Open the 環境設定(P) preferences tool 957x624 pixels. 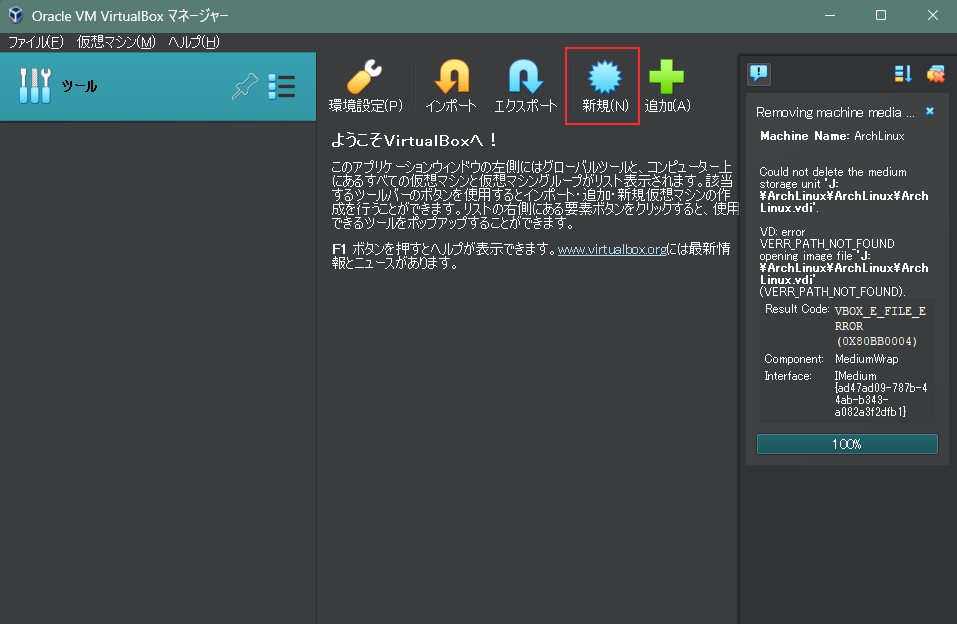click(366, 86)
